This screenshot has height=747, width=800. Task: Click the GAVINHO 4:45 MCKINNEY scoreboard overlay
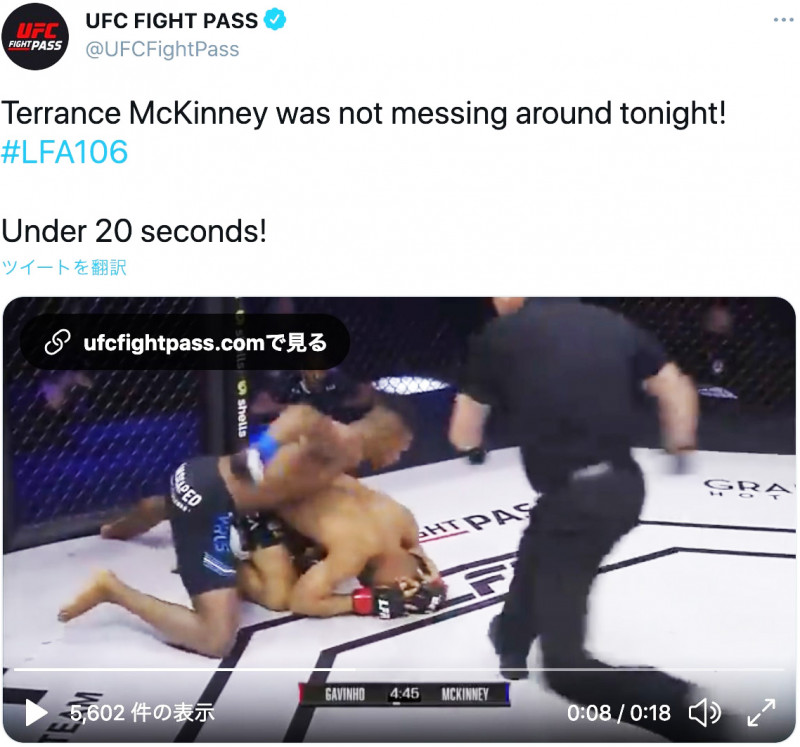[404, 694]
